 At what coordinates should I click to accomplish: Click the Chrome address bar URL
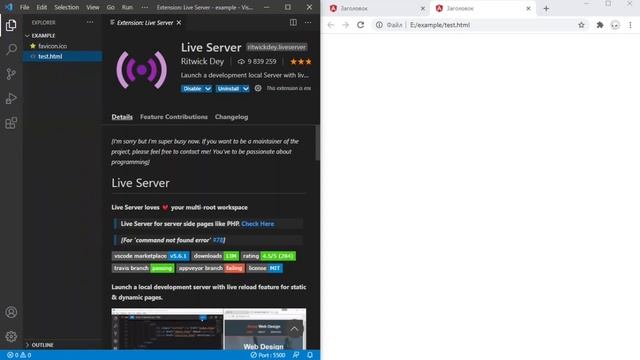pyautogui.click(x=440, y=25)
